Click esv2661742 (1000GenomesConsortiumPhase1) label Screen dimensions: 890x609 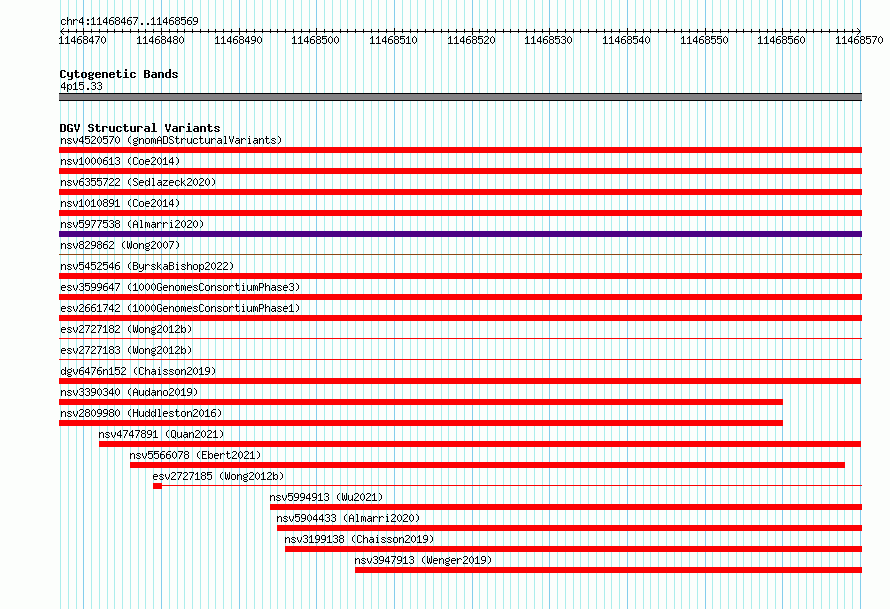point(180,308)
